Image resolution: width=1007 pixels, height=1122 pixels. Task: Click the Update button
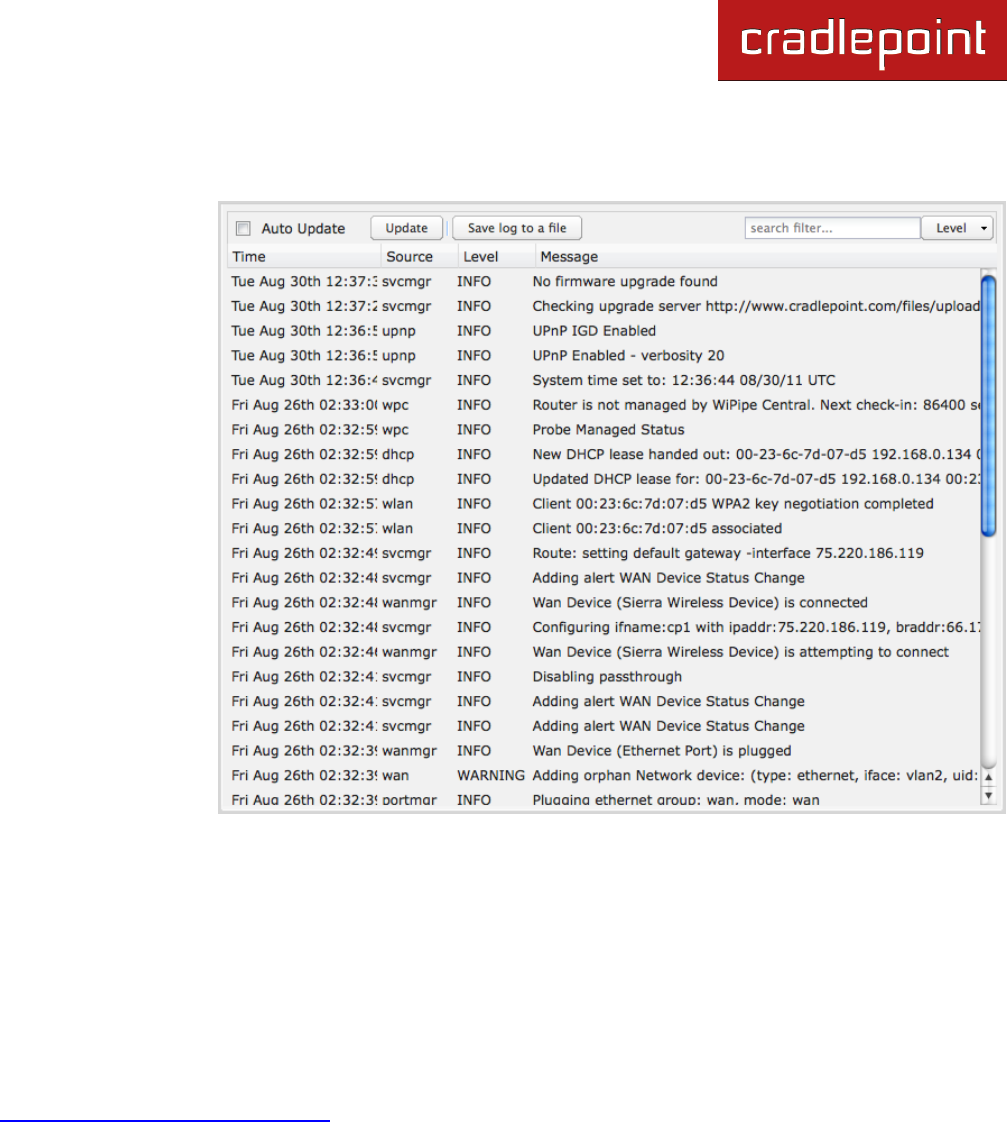click(407, 228)
